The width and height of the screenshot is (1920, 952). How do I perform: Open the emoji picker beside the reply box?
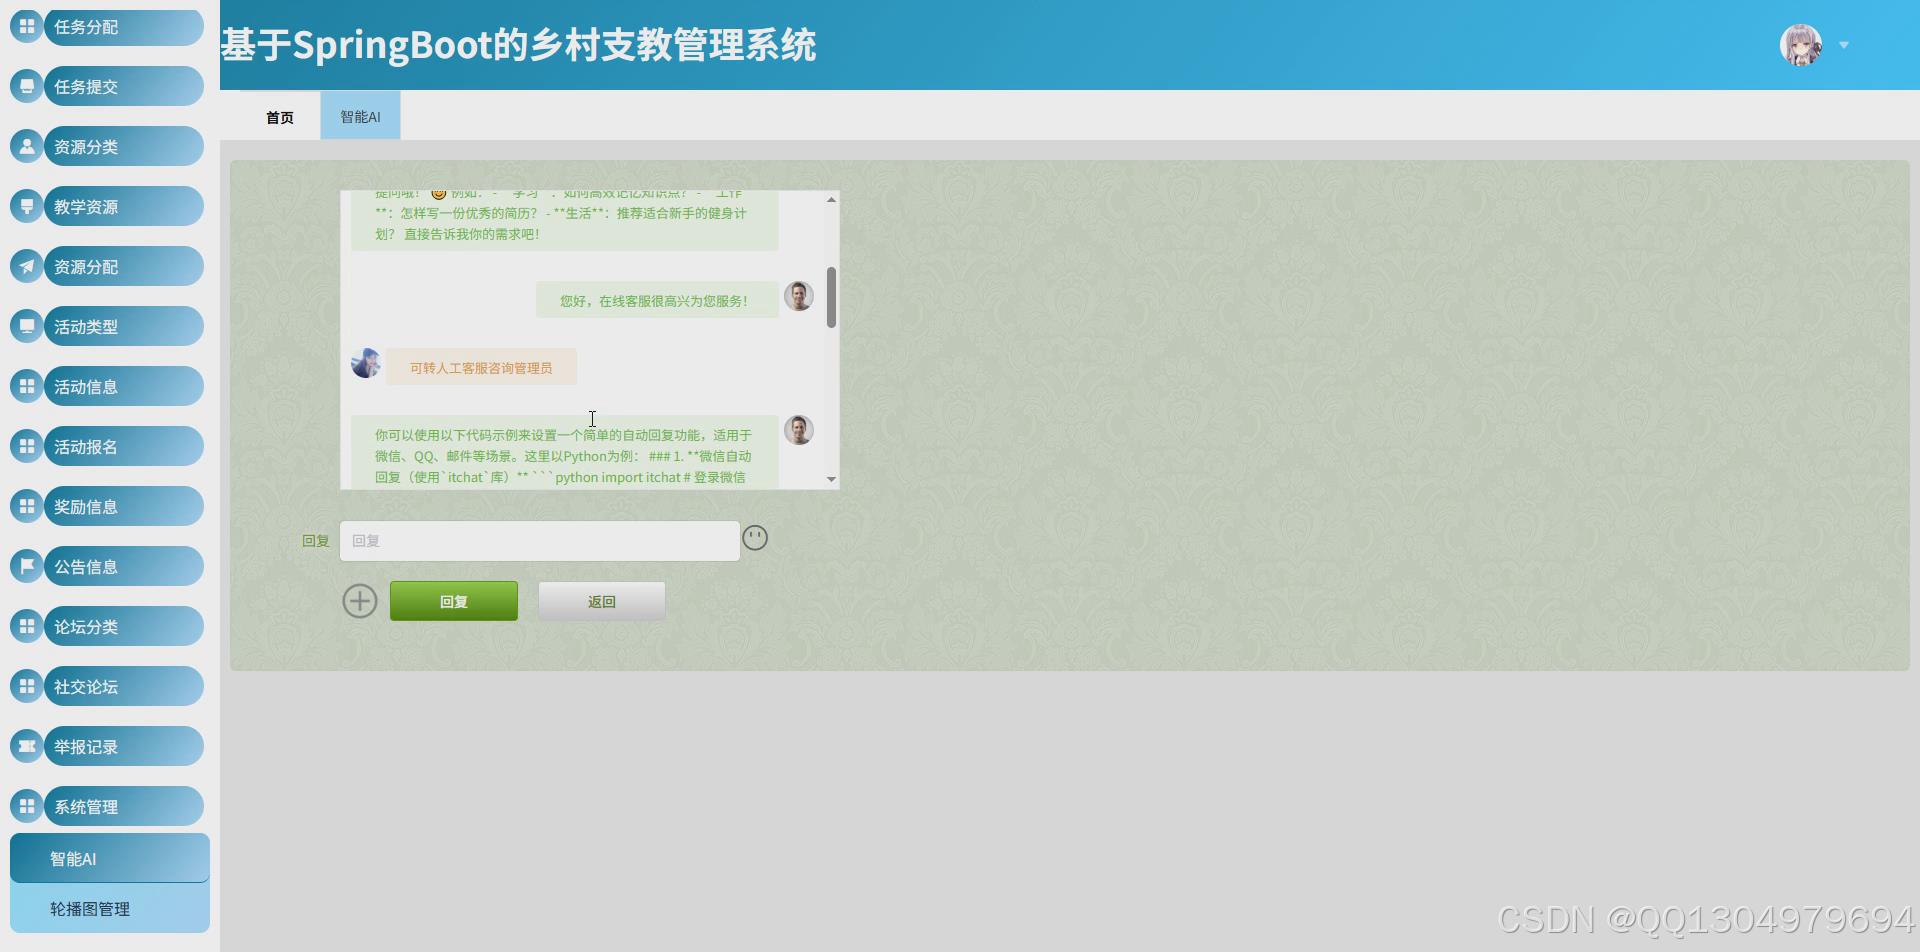tap(756, 538)
